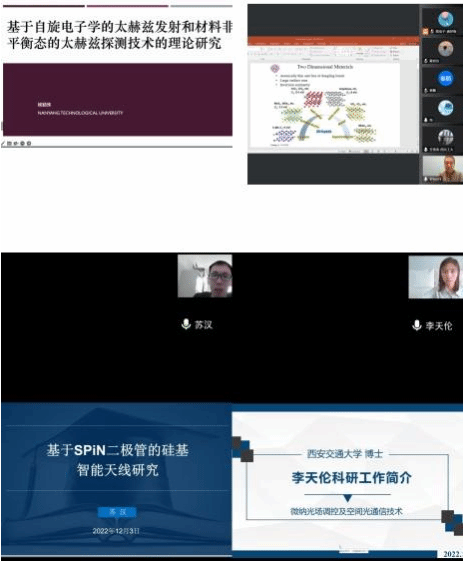The height and width of the screenshot is (561, 464).
Task: Click the Two Dimensional Materials slide content
Action: click(x=325, y=105)
